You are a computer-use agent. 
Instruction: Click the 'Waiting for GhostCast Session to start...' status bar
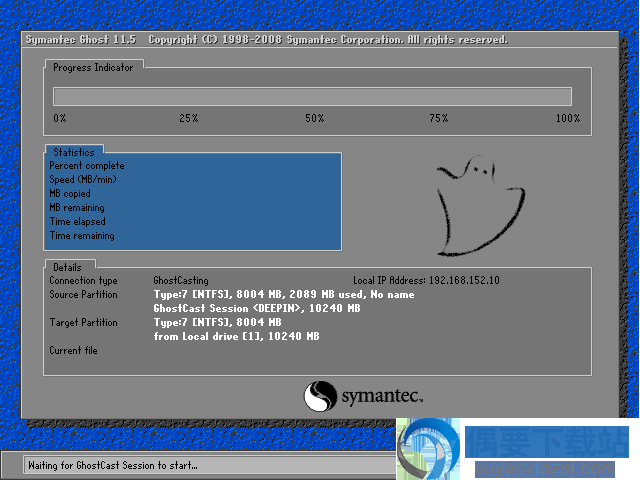[x=210, y=466]
